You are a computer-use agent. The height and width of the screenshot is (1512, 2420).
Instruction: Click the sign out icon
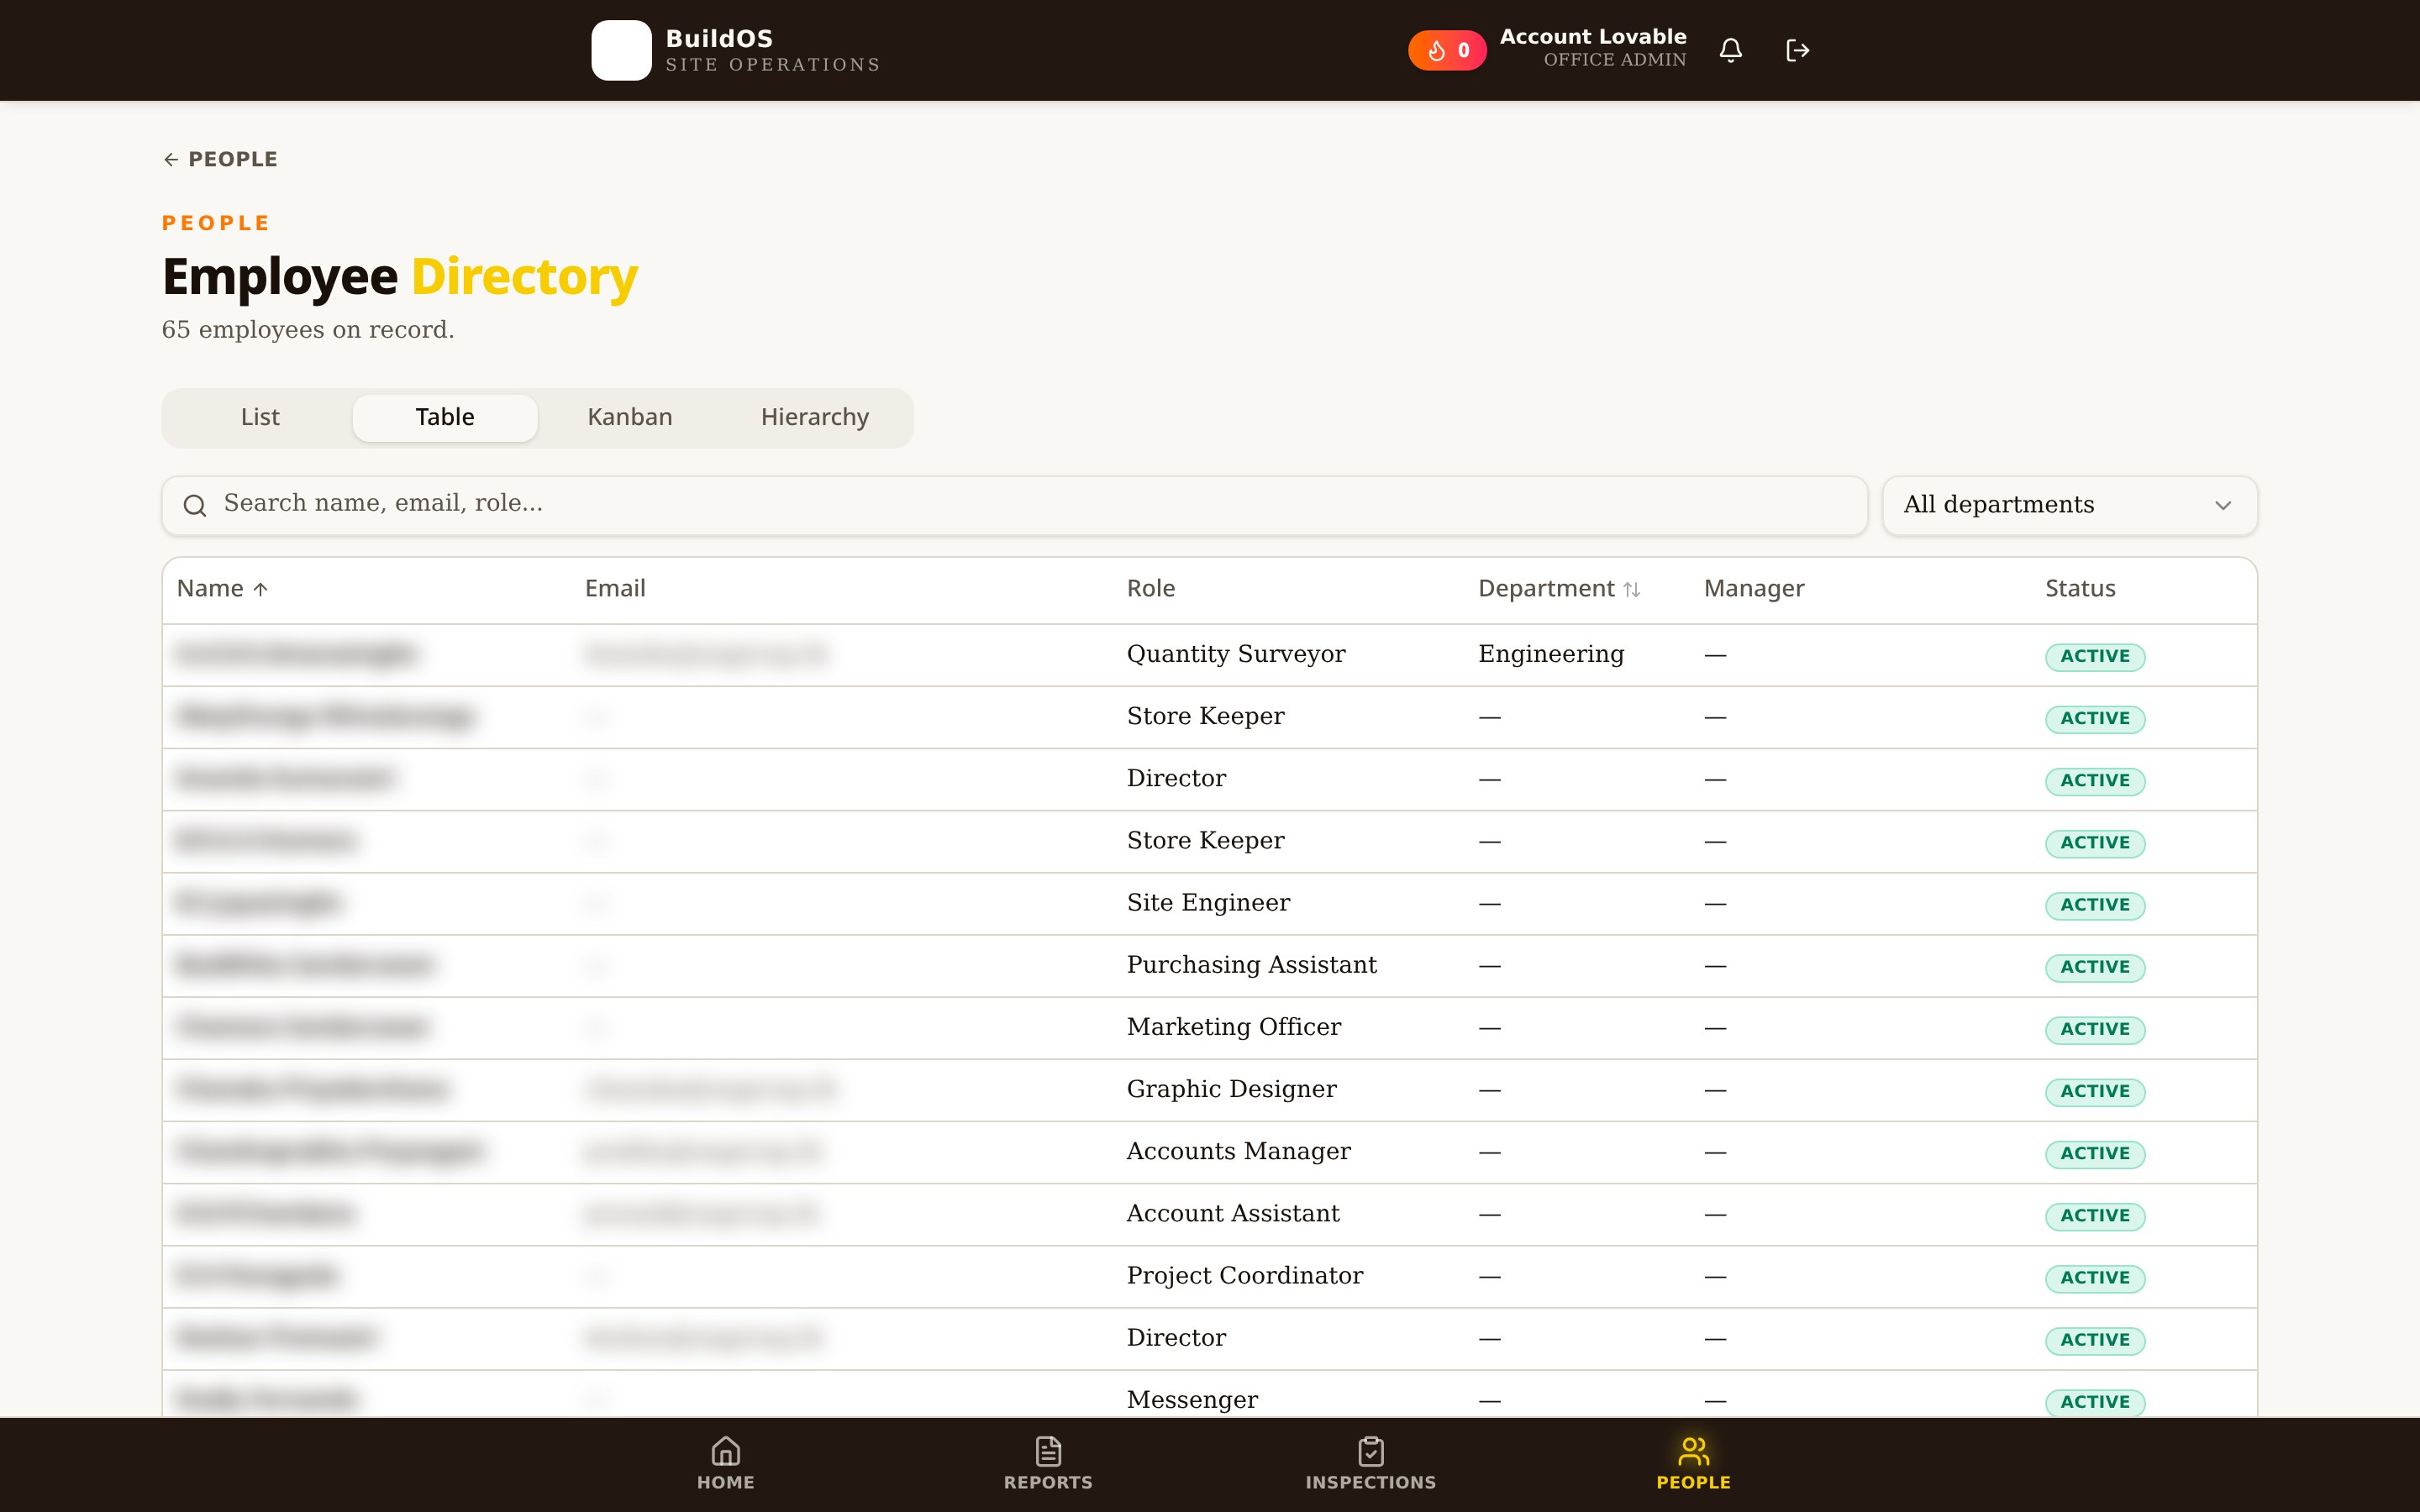click(1797, 50)
